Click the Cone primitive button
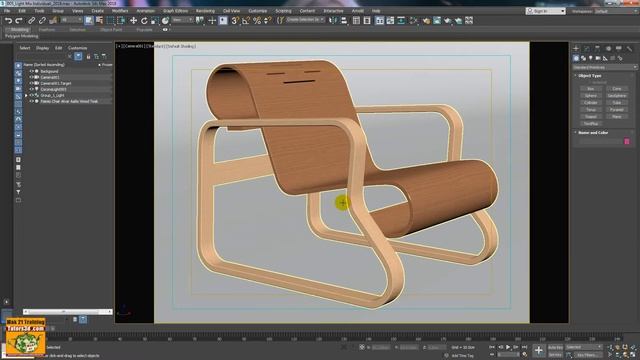 (616, 89)
